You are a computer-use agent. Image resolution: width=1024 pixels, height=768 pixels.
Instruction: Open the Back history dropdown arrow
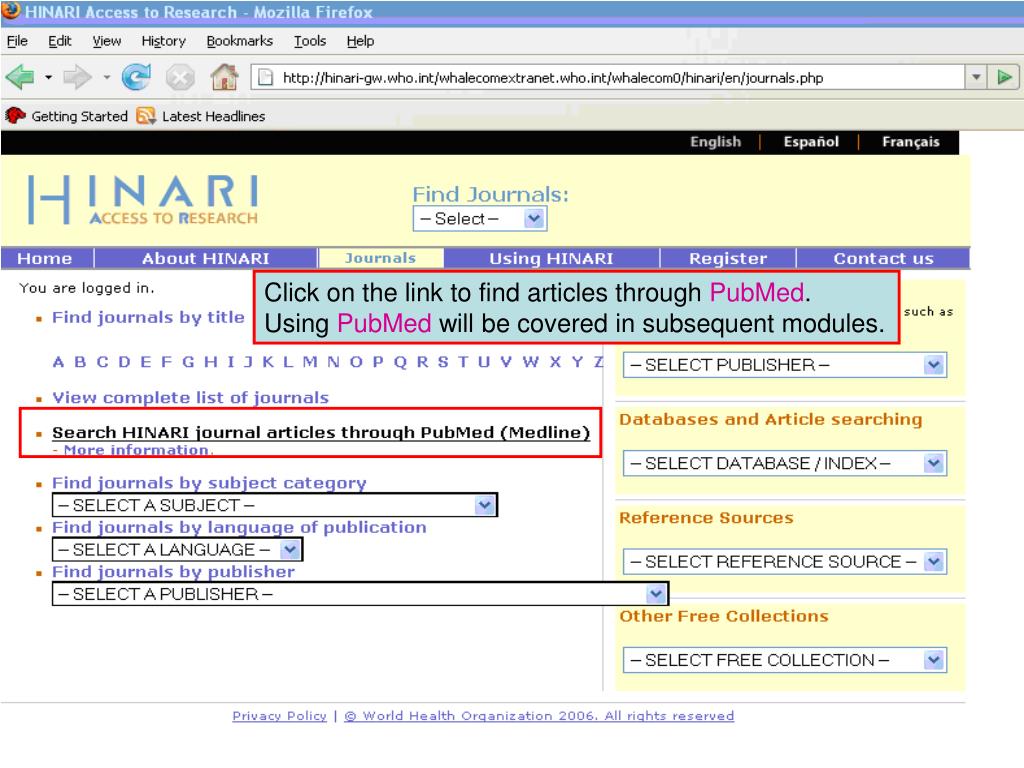pos(48,77)
